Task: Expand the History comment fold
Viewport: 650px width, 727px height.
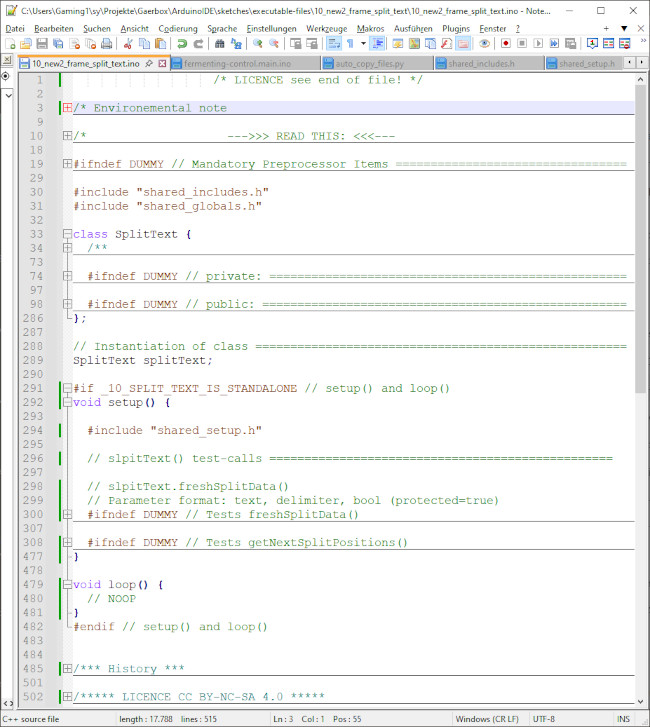Action: point(67,668)
